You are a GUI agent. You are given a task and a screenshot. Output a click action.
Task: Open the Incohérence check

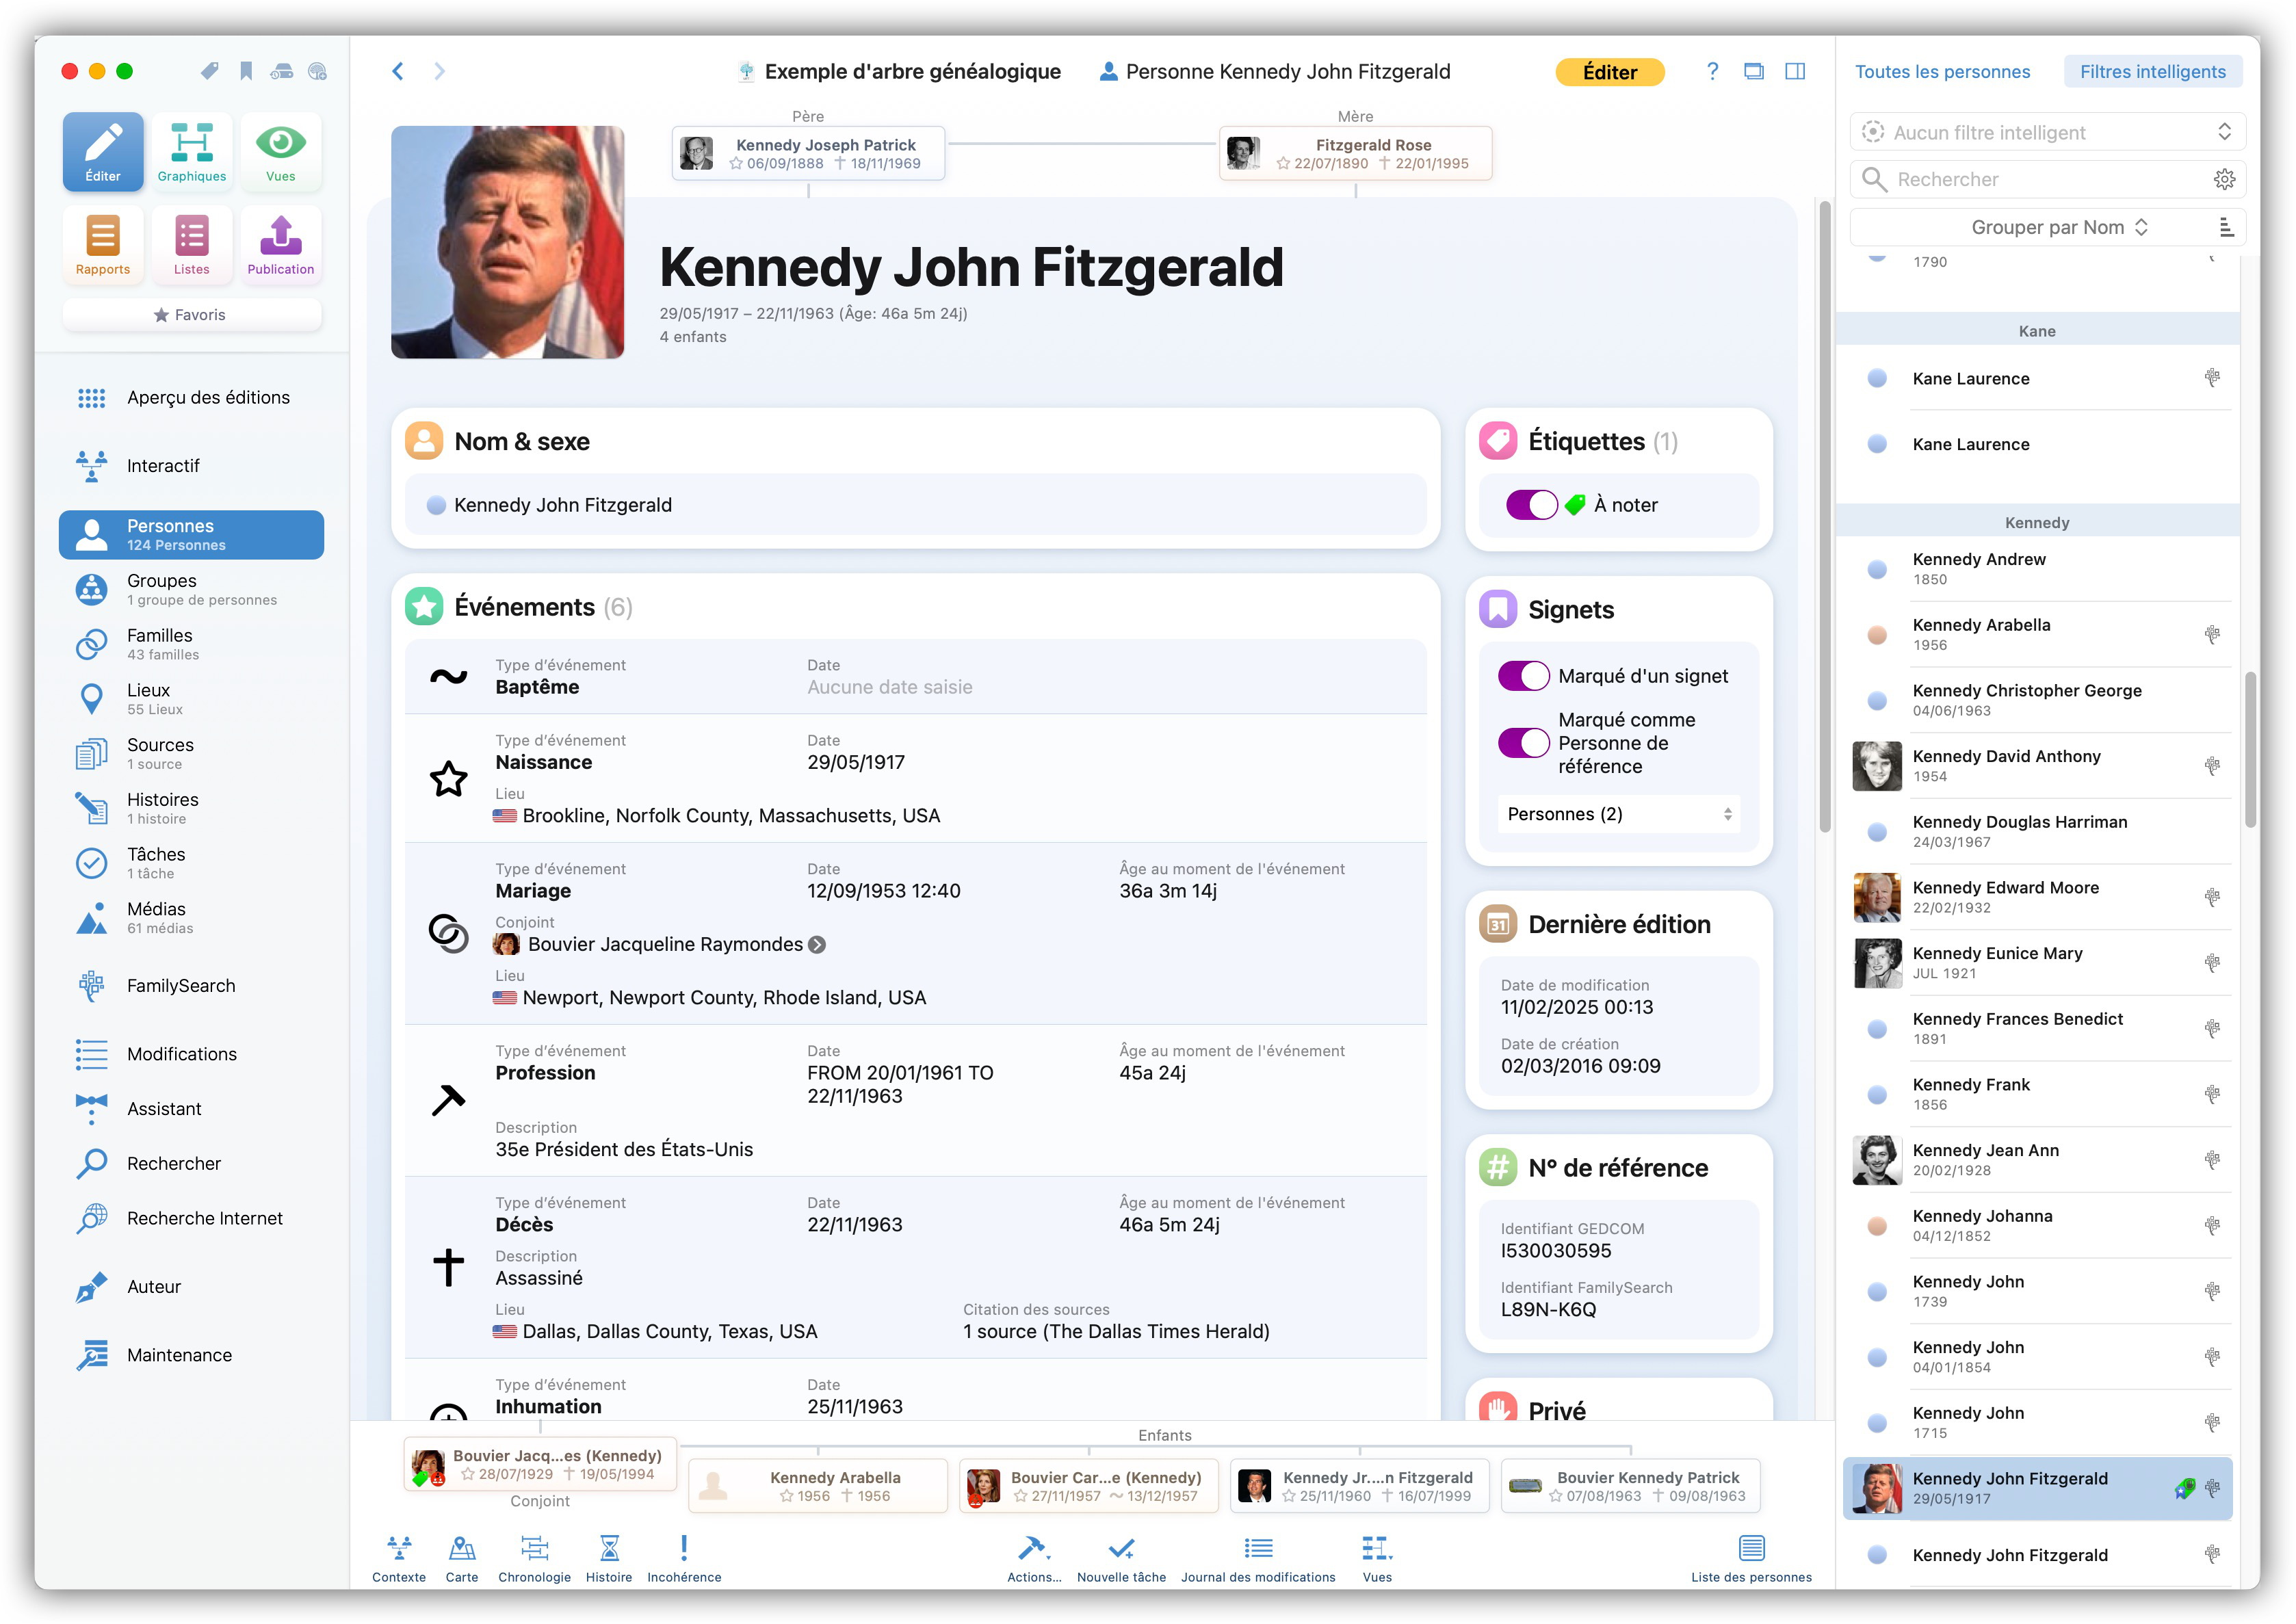coord(684,1559)
